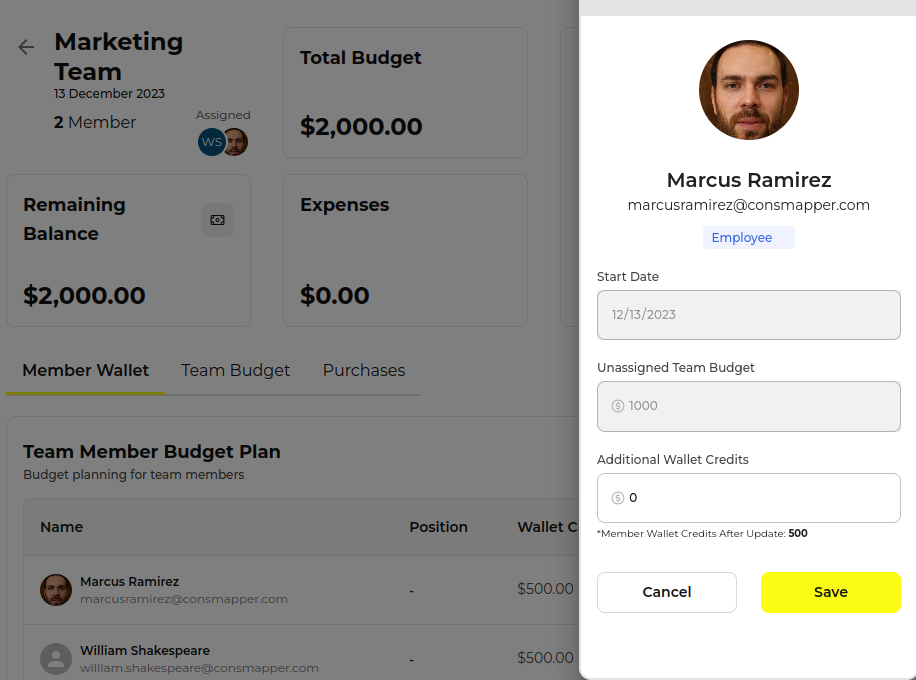The image size is (916, 680).
Task: Click the dollar icon in Additional Wallet Credits
Action: tap(617, 498)
